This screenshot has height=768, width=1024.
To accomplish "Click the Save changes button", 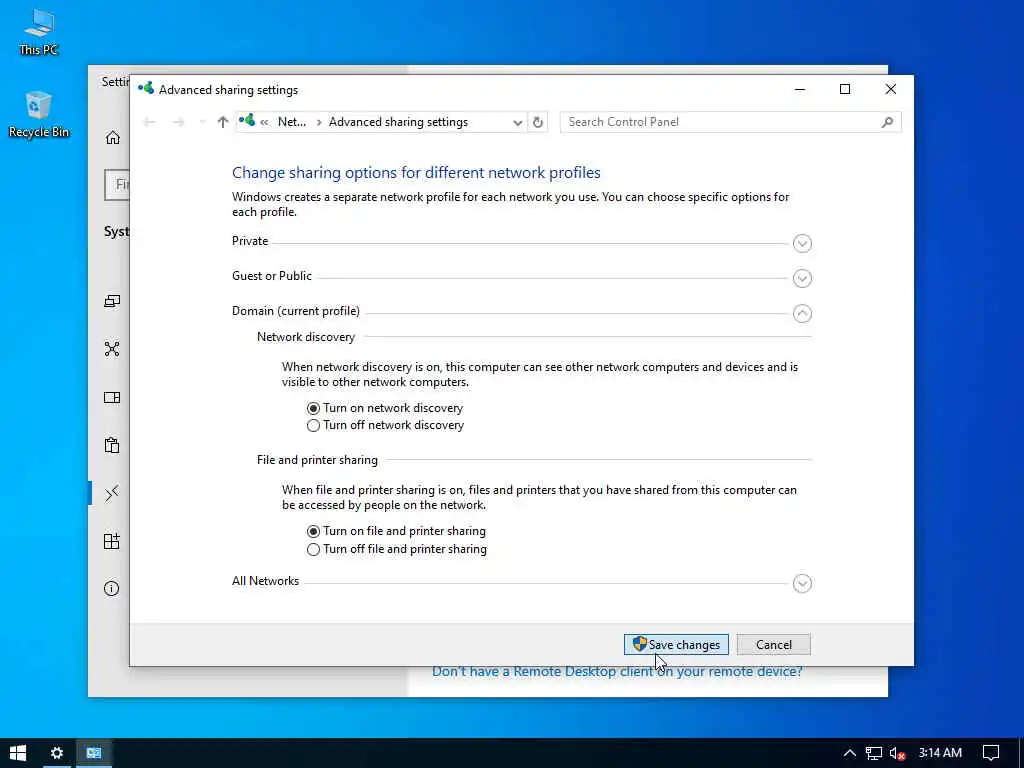I will [x=676, y=645].
